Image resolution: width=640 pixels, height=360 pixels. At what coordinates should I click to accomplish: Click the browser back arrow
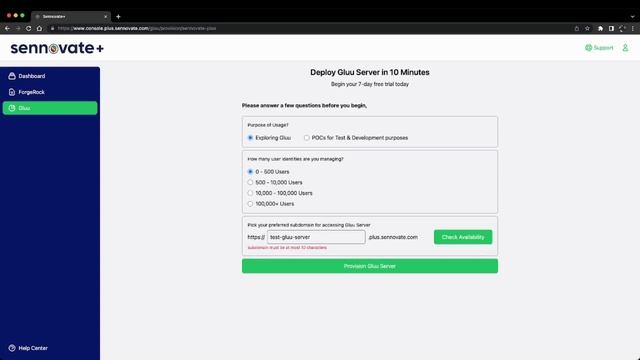[7, 28]
